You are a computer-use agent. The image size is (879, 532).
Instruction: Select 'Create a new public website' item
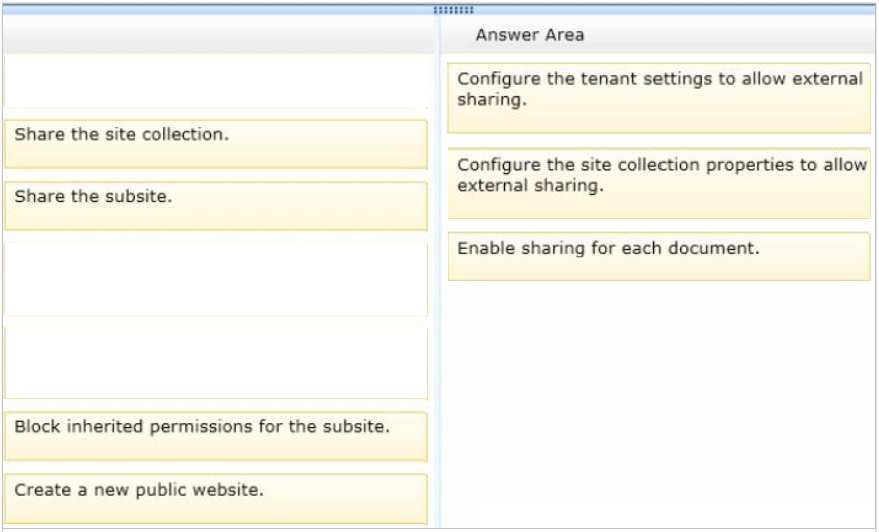(216, 499)
